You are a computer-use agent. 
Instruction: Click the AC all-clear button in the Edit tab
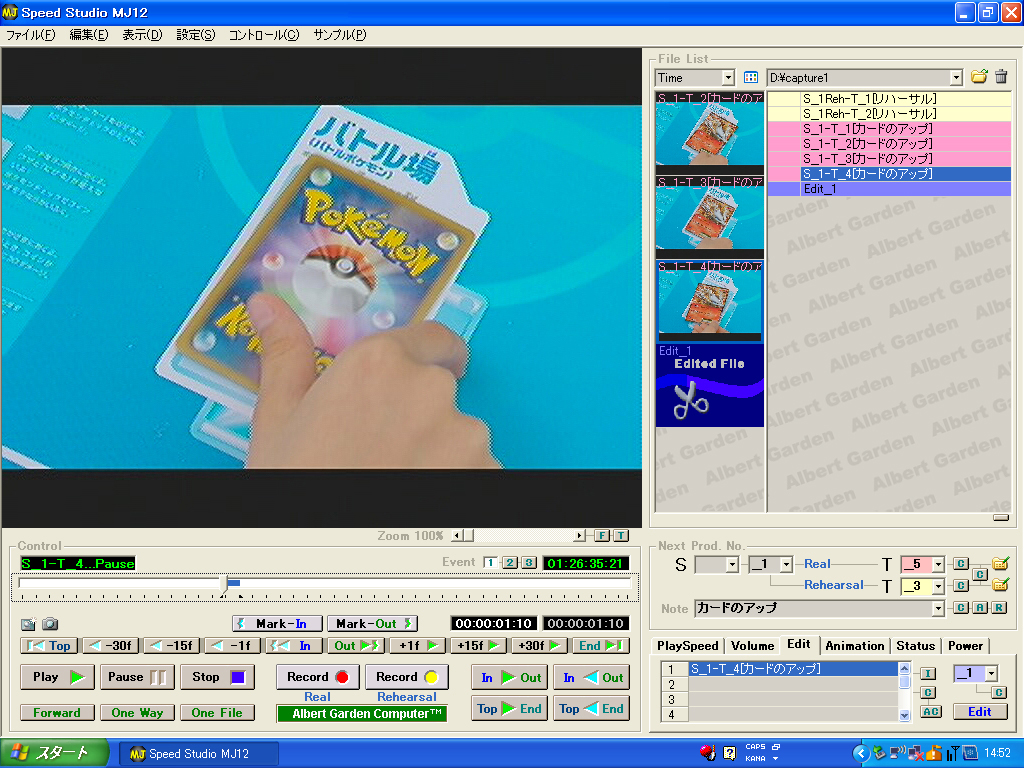[931, 711]
